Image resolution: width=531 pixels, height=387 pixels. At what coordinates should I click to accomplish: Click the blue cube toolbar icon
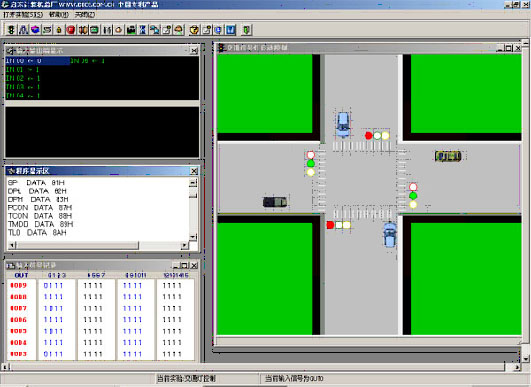point(35,30)
